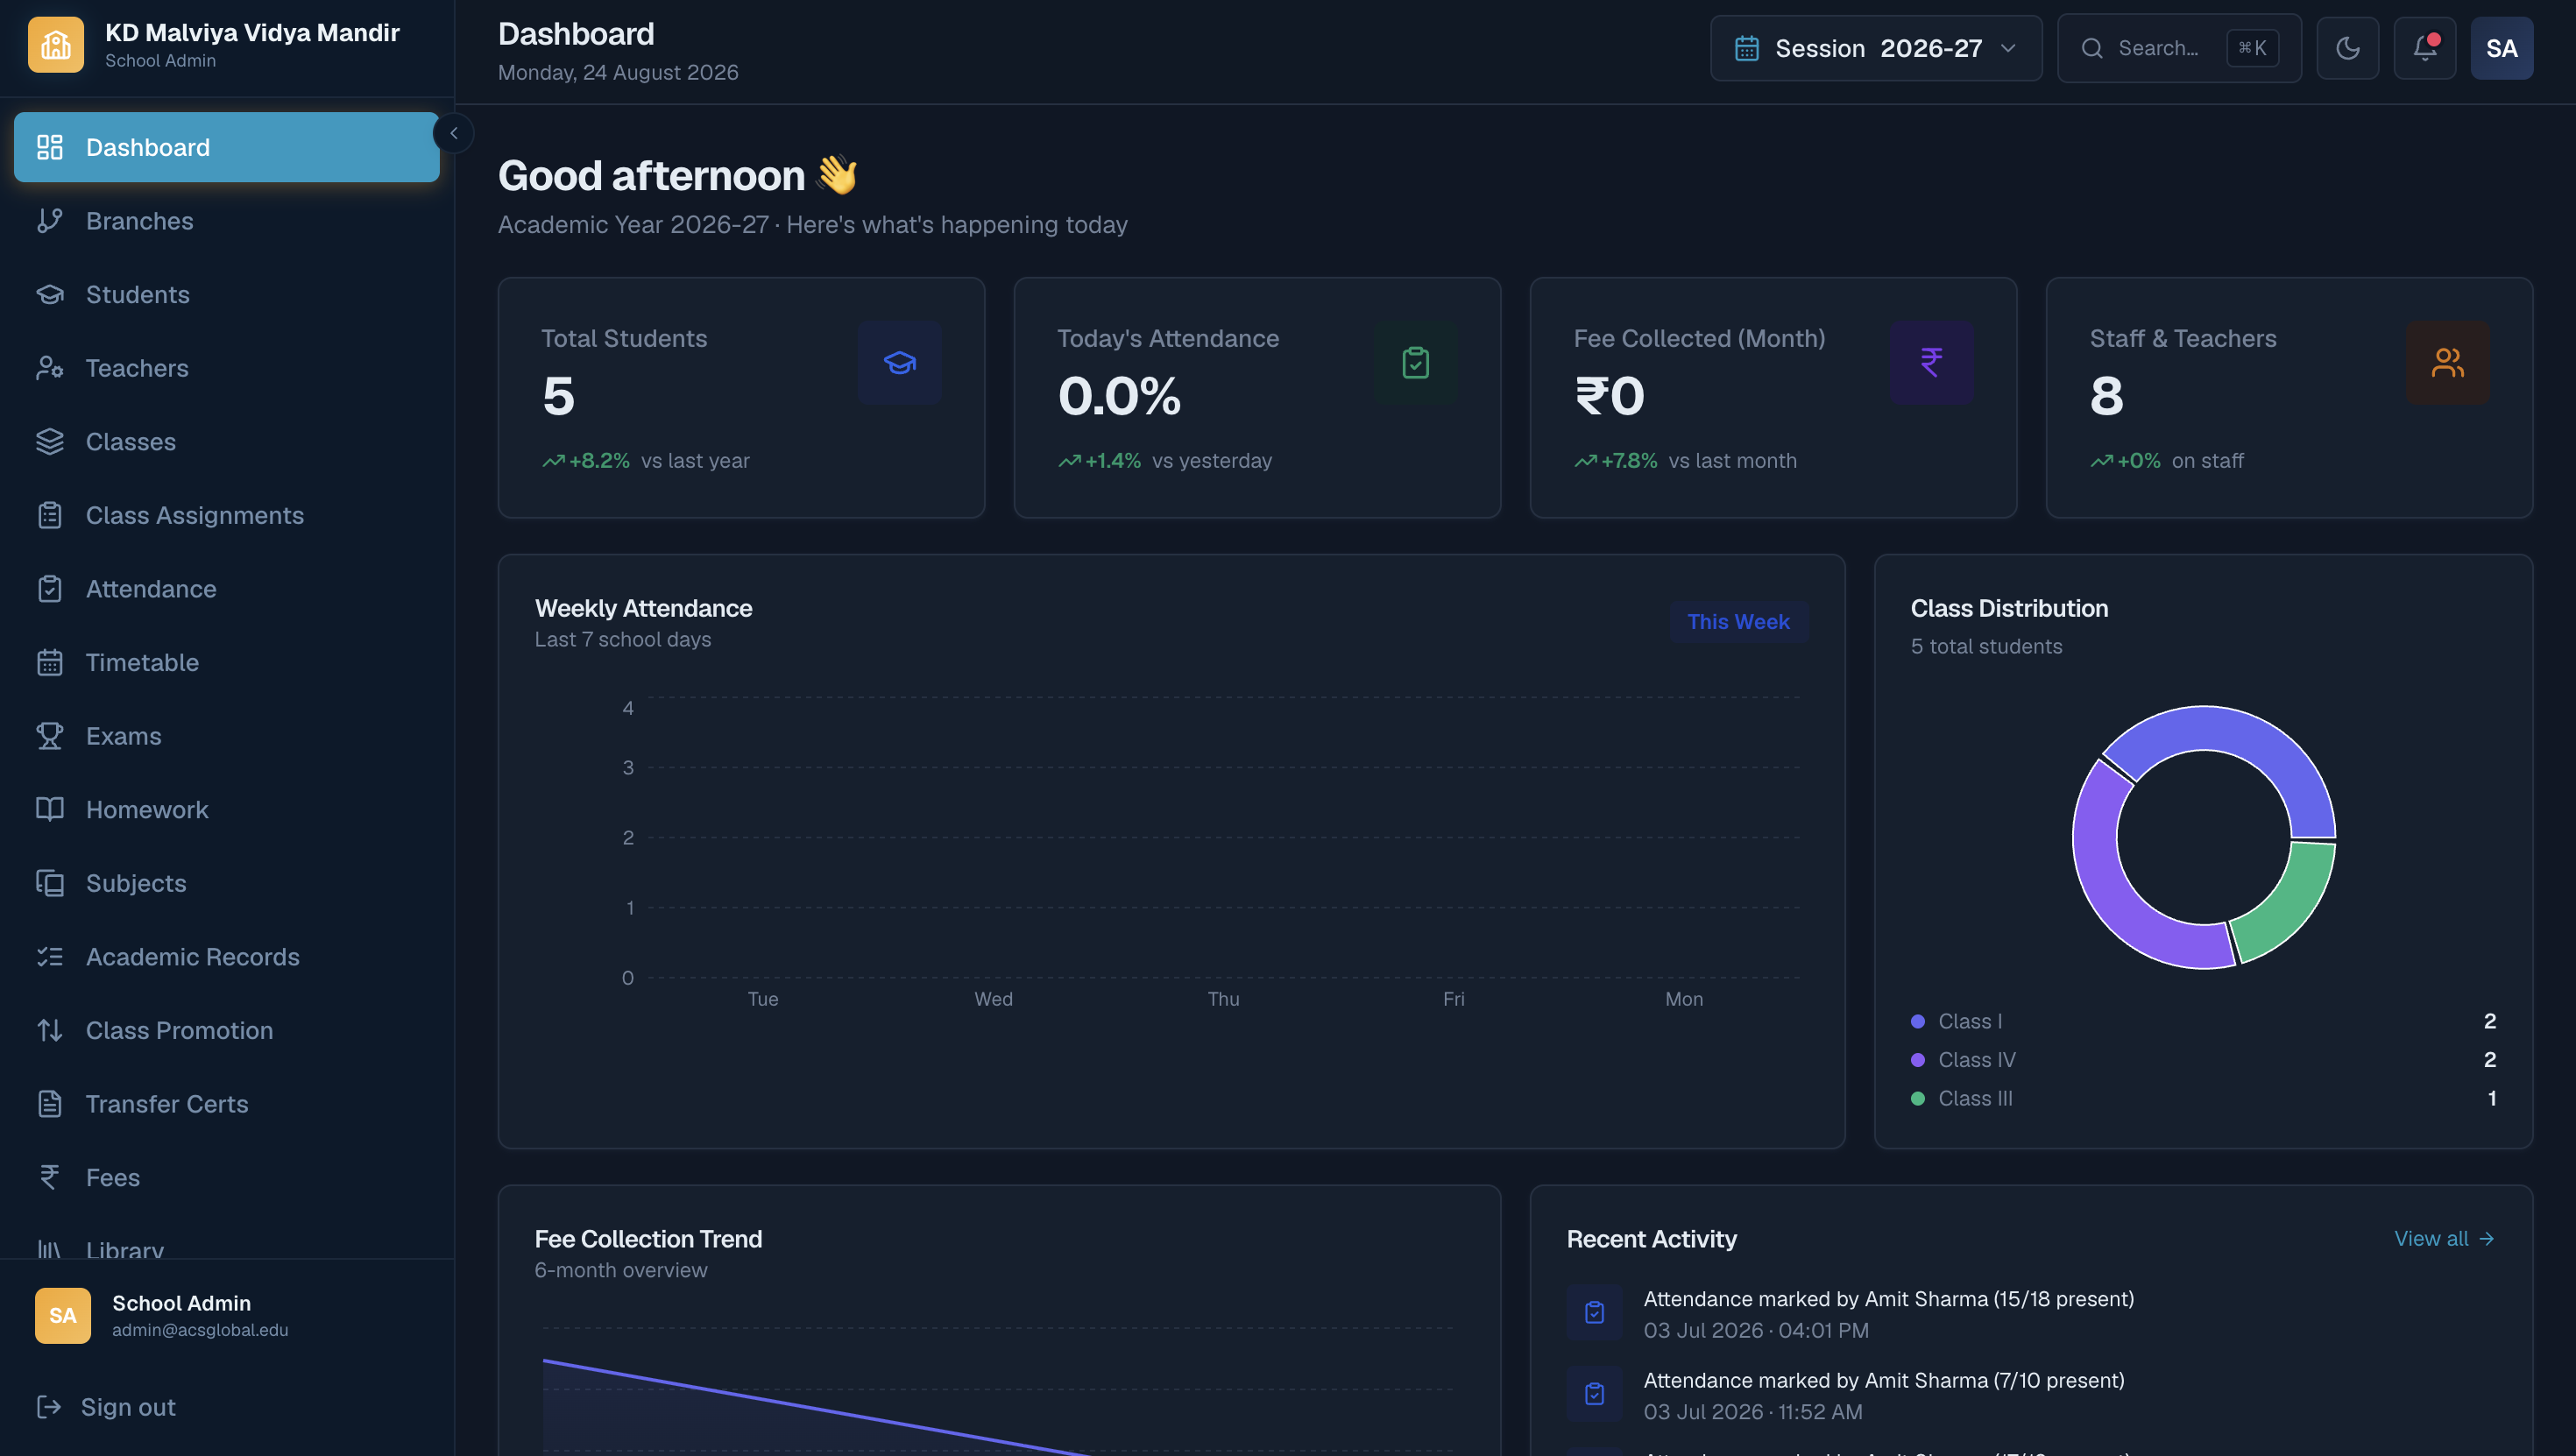
Task: Click the Students cap icon in sidebar
Action: point(50,294)
